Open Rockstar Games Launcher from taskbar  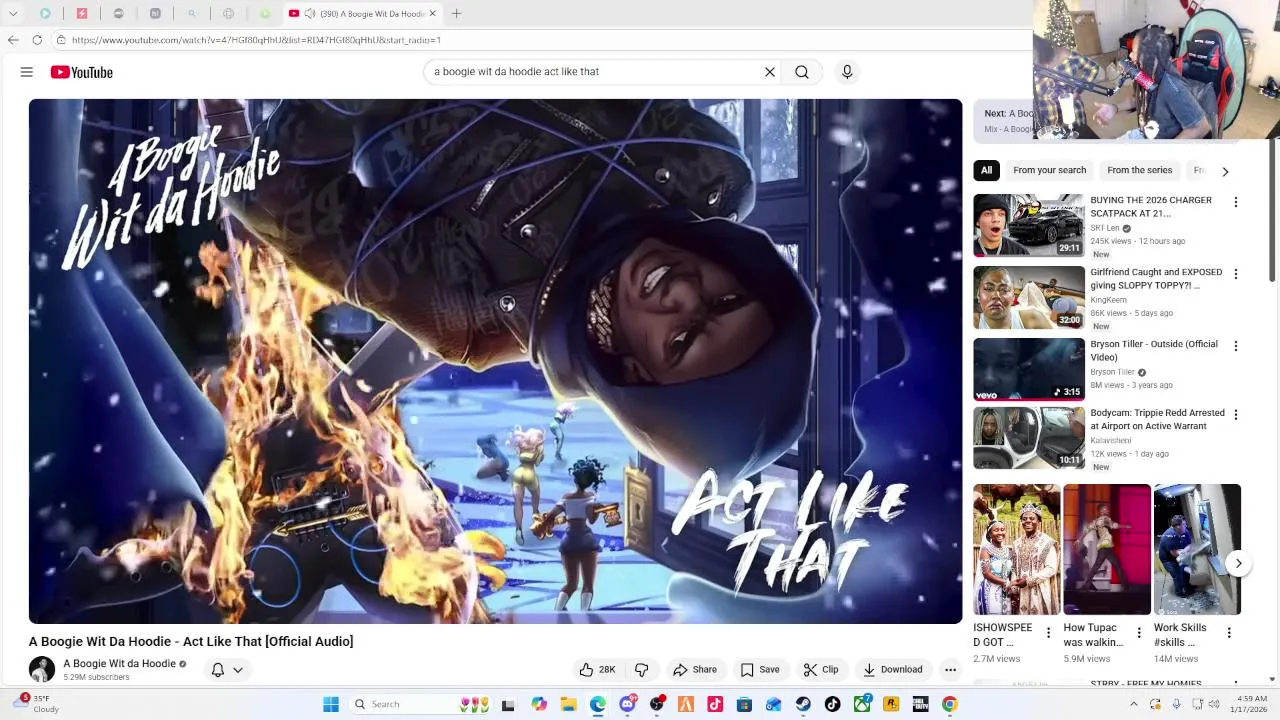[891, 704]
